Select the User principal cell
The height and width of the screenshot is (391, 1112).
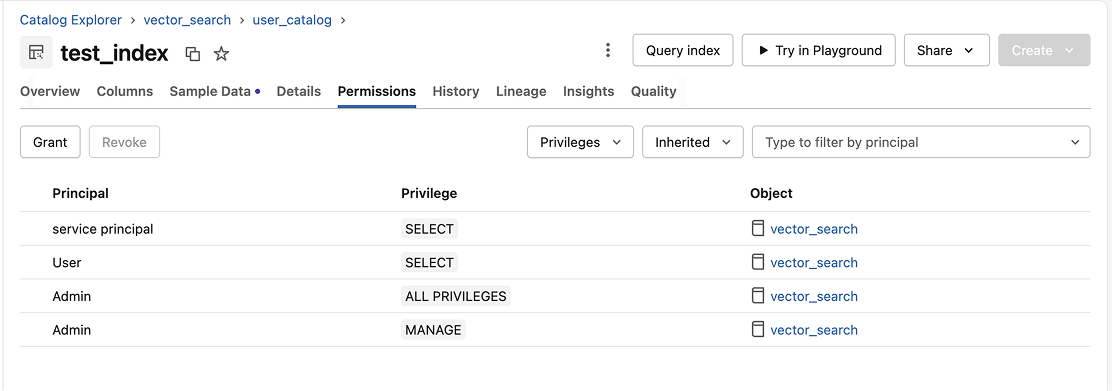[67, 263]
